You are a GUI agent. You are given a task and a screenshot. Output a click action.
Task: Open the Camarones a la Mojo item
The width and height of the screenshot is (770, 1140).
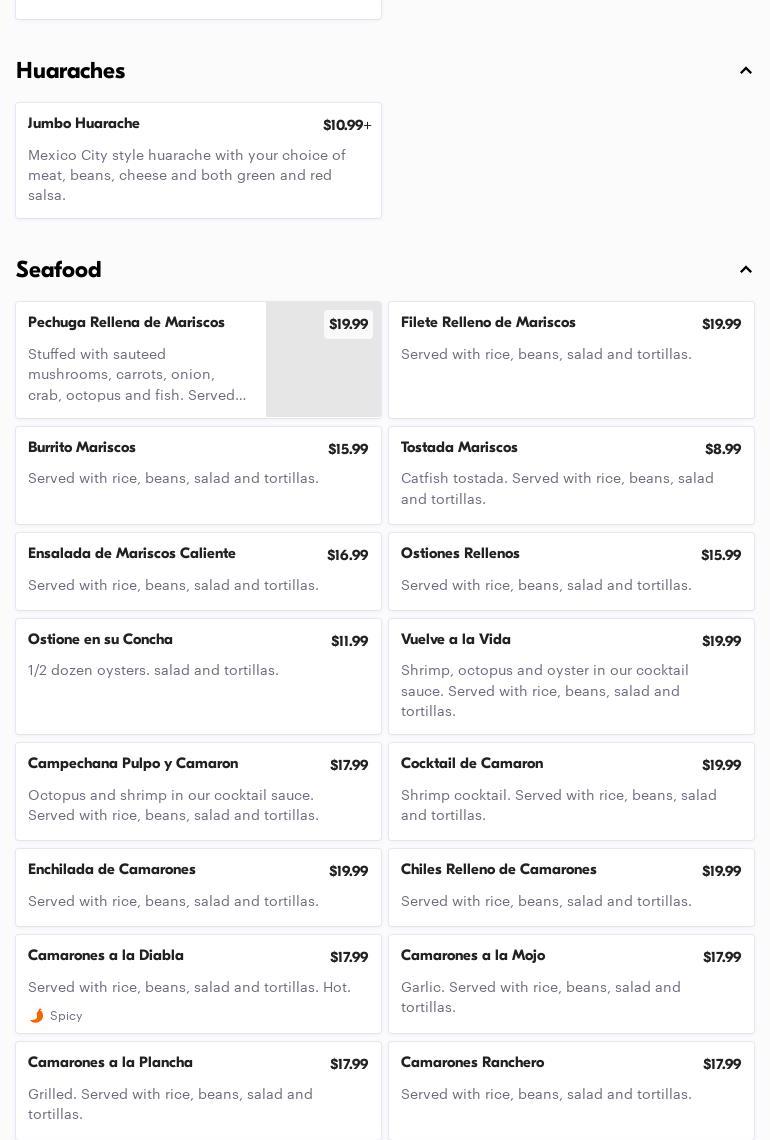tap(571, 983)
